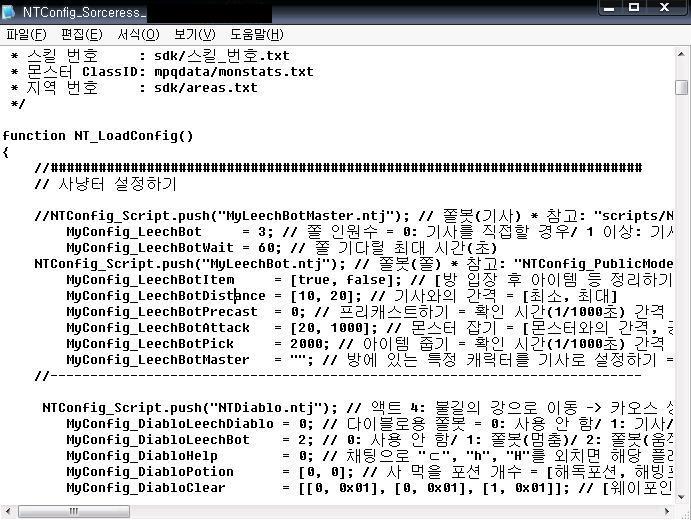The image size is (691, 520).
Task: Open the 도움말(H) menu
Action: (x=256, y=34)
